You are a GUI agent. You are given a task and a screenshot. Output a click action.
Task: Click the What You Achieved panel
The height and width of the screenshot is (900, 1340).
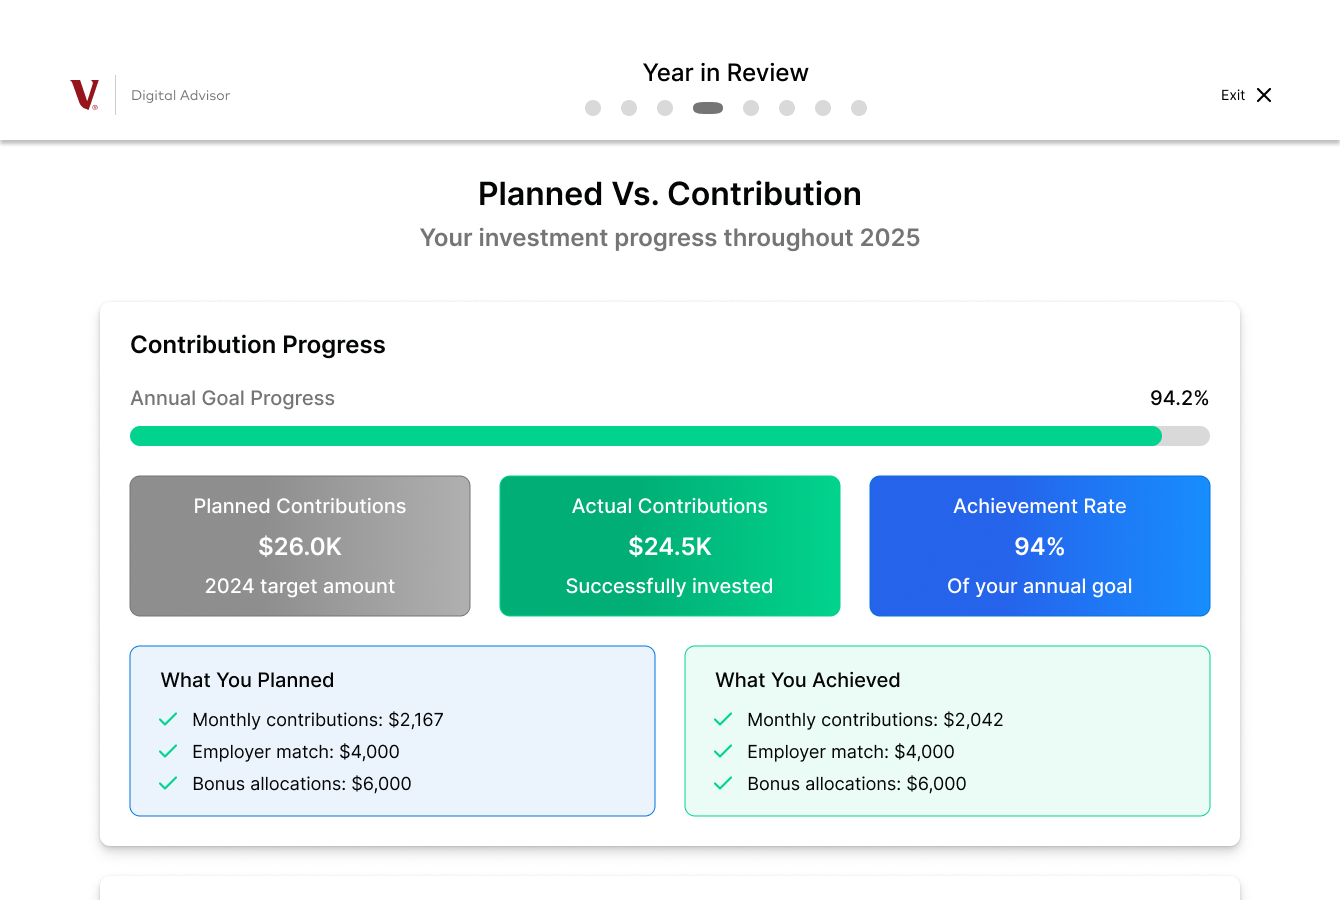[x=947, y=731]
